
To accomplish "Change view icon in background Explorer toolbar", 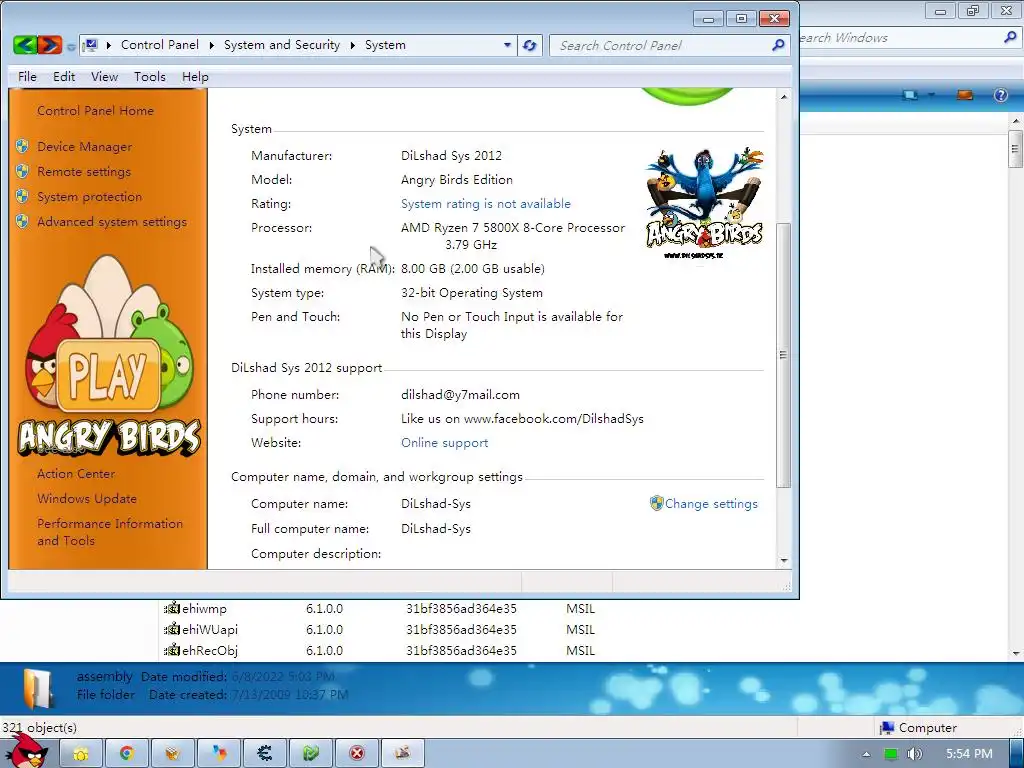I will pos(910,95).
